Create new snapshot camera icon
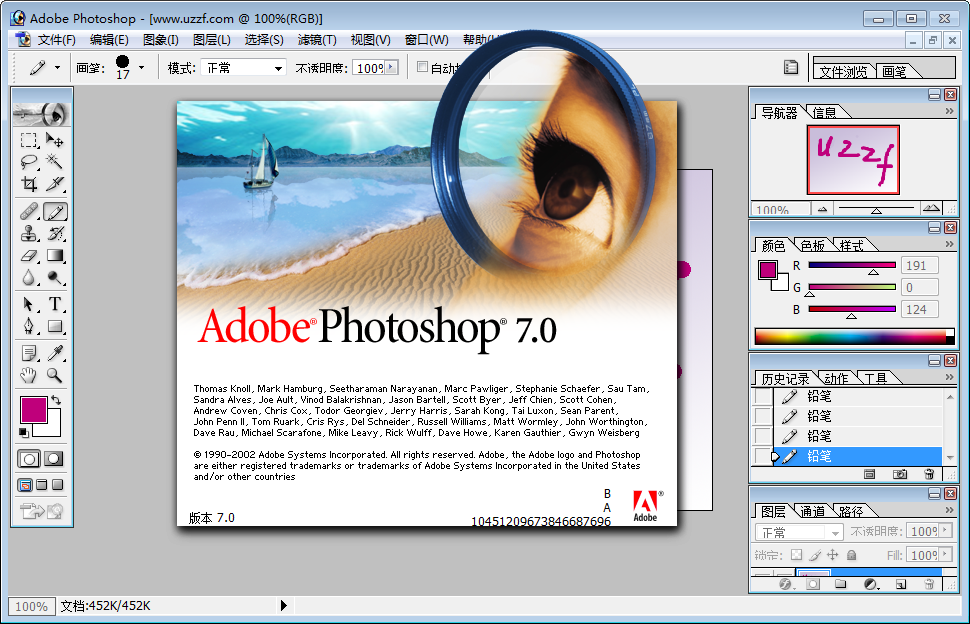The width and height of the screenshot is (970, 624). click(x=900, y=474)
